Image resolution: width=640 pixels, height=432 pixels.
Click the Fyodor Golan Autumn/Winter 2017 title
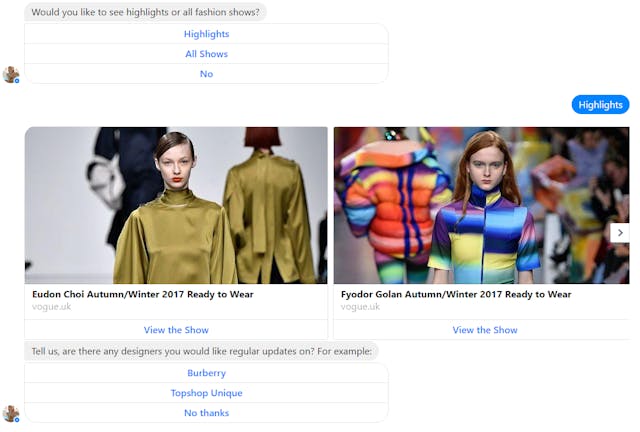[x=456, y=295]
